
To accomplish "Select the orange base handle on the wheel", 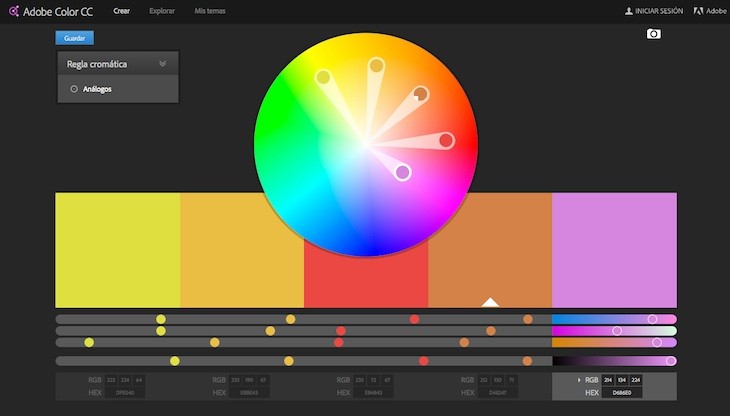I will (420, 94).
